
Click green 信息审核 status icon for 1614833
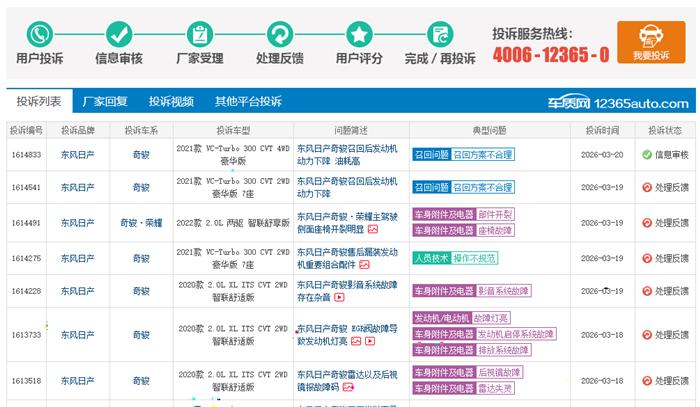646,155
